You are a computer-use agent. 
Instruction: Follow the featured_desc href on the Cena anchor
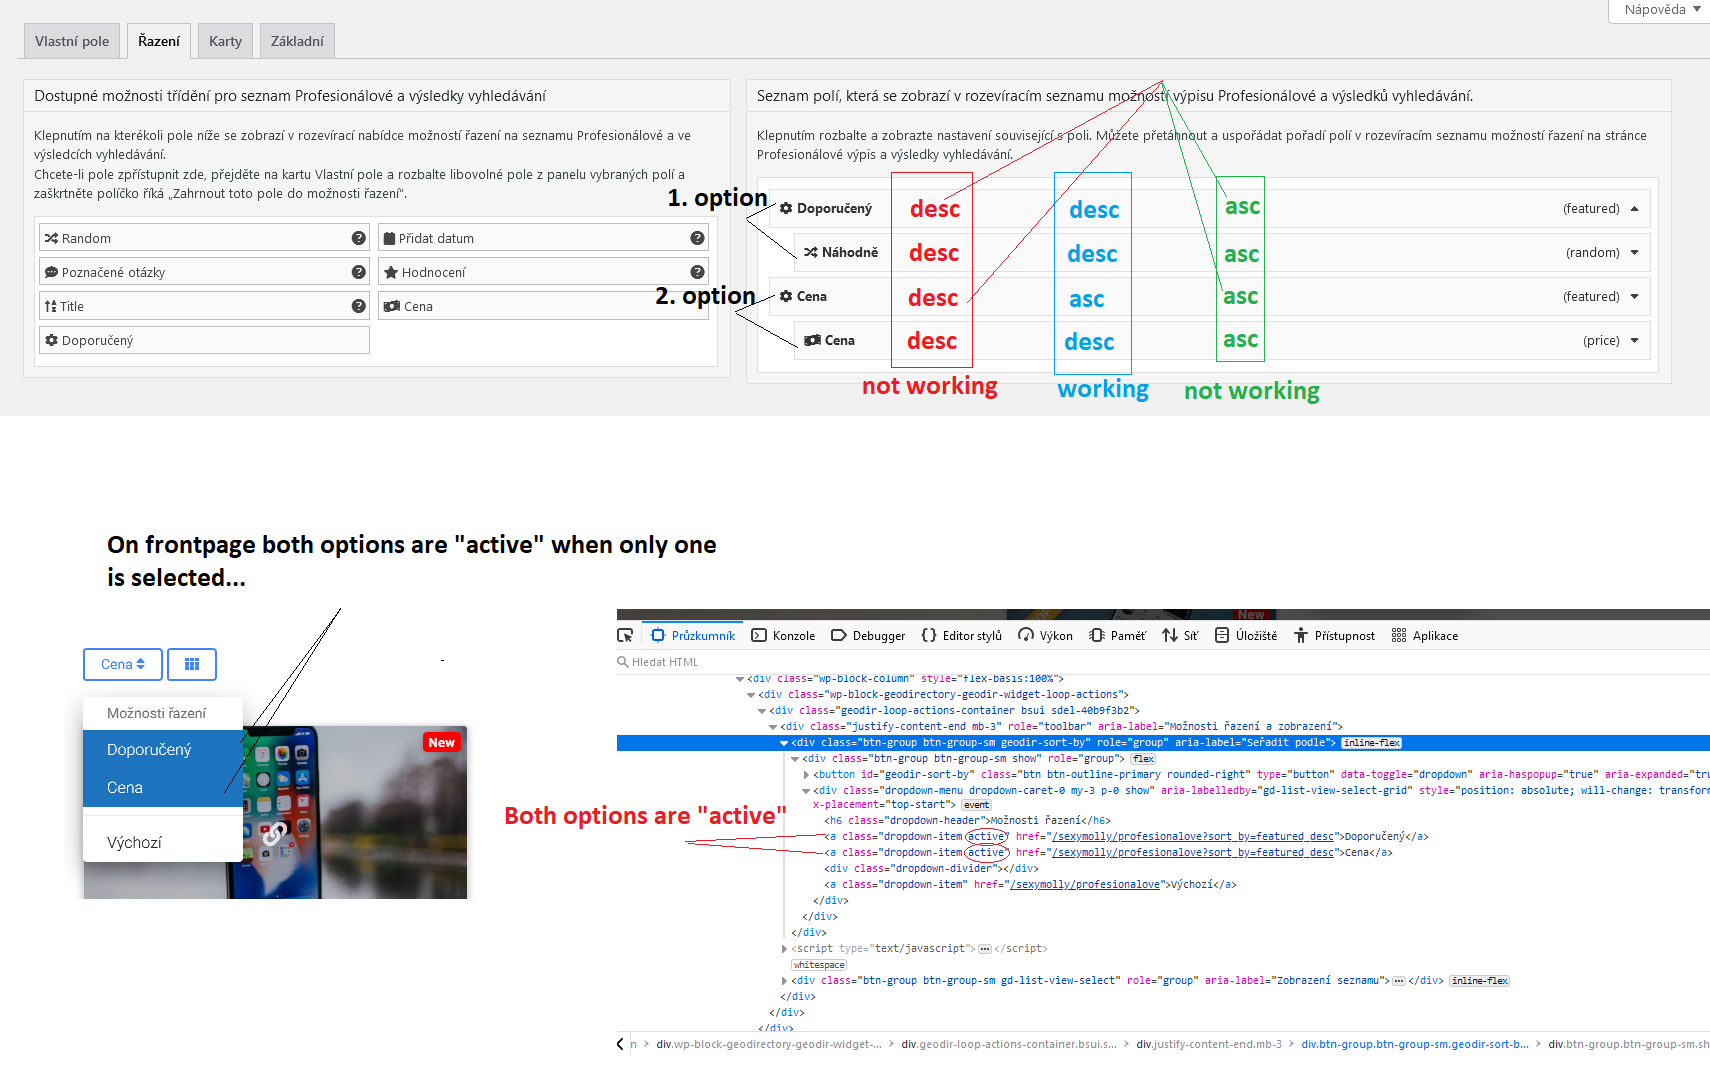click(x=1193, y=852)
